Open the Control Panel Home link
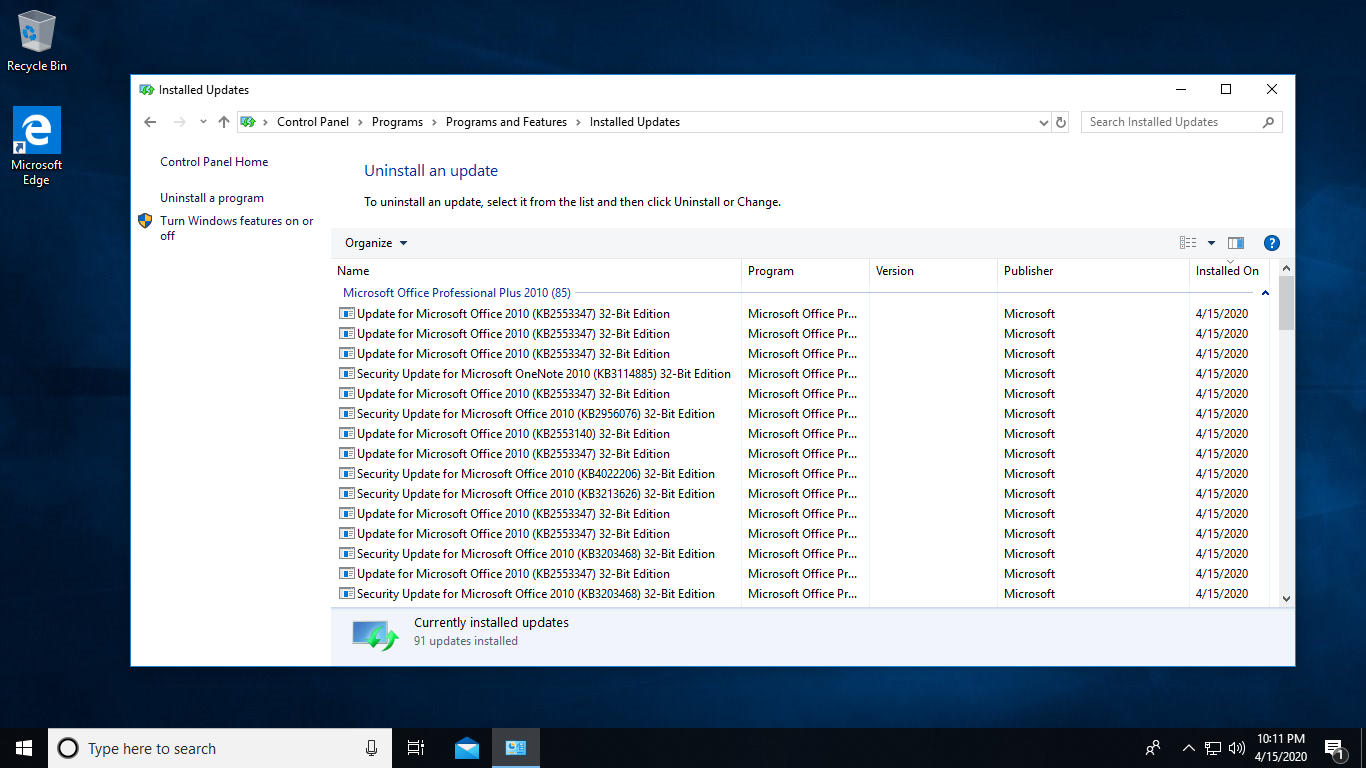The height and width of the screenshot is (768, 1366). click(214, 162)
